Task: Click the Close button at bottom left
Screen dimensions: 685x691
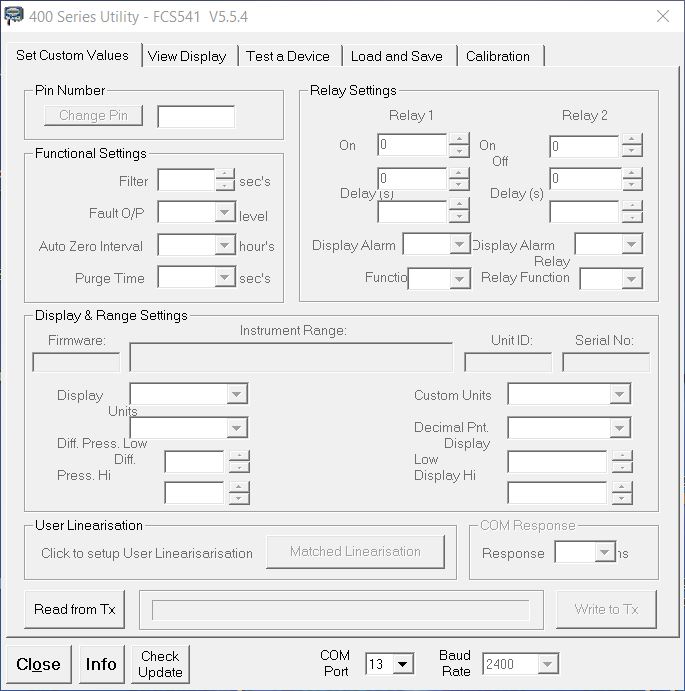Action: pos(38,664)
